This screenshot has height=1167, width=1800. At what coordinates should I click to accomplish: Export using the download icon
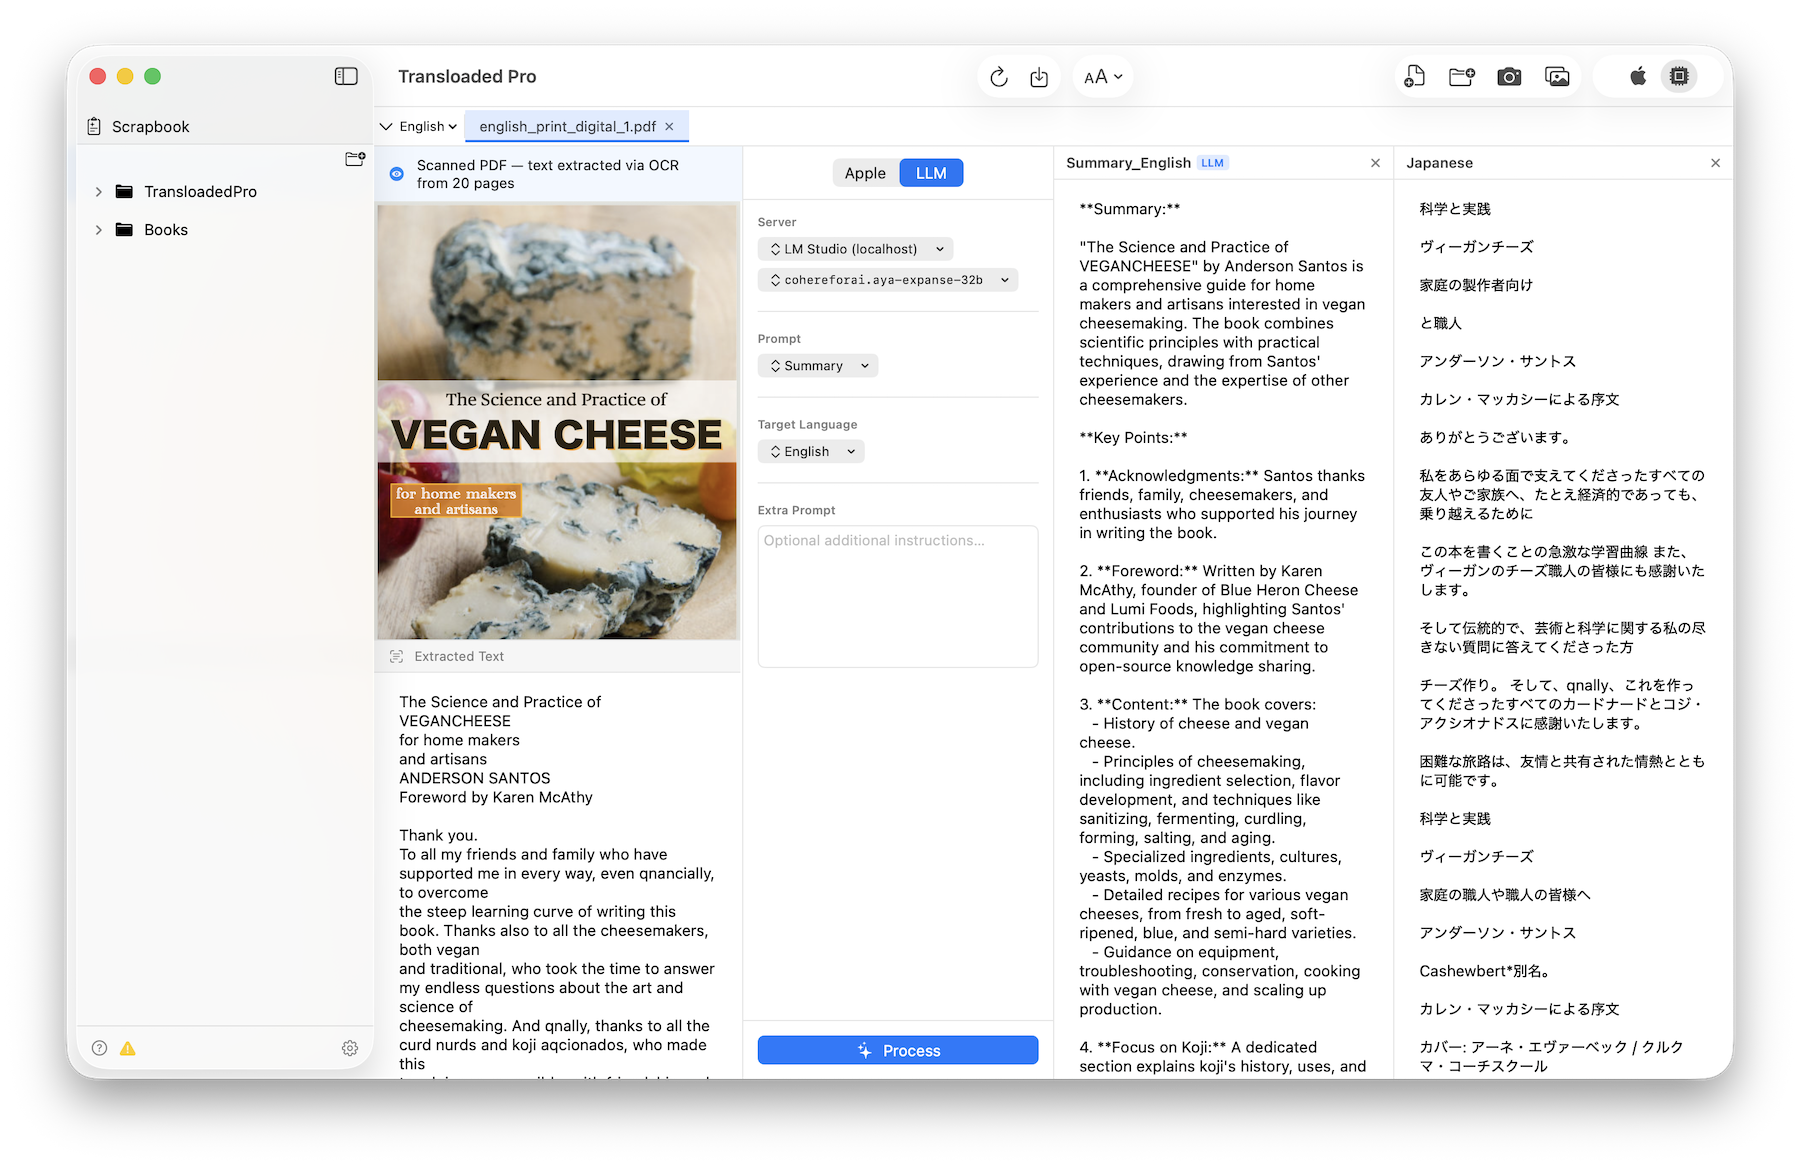point(1039,76)
